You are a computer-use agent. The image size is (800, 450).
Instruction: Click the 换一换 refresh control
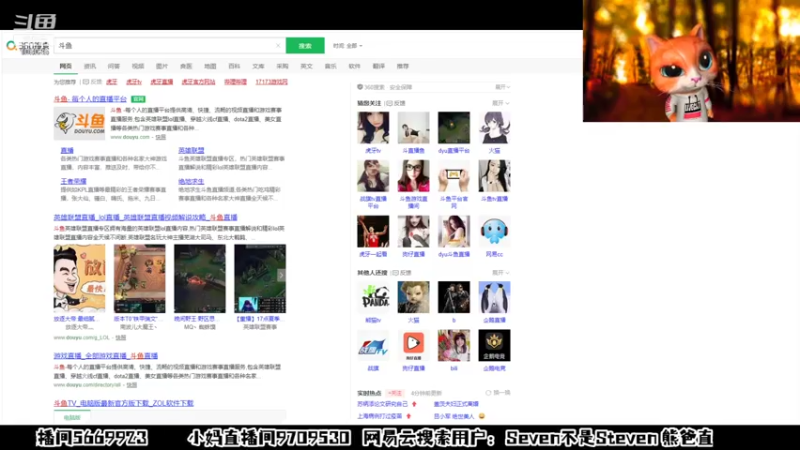click(x=498, y=393)
